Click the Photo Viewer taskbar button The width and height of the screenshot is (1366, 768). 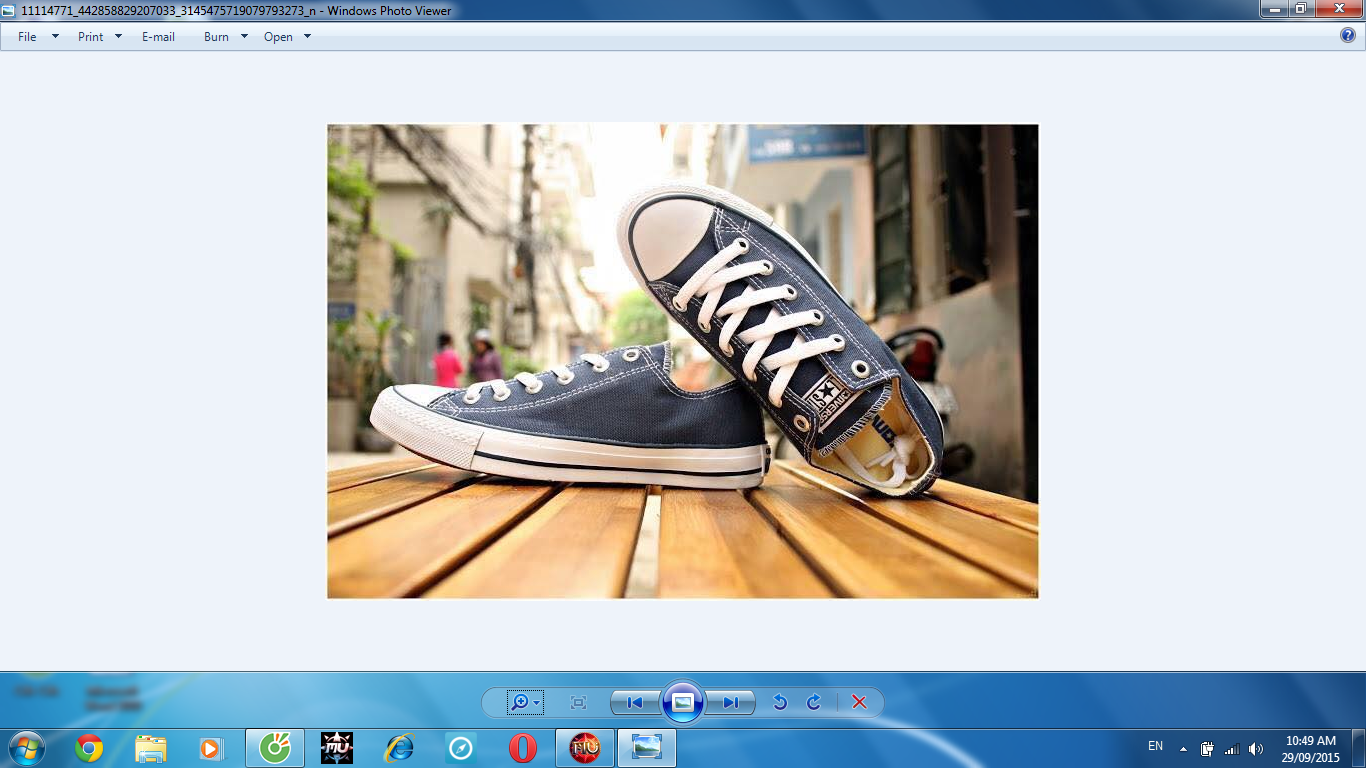pos(647,748)
